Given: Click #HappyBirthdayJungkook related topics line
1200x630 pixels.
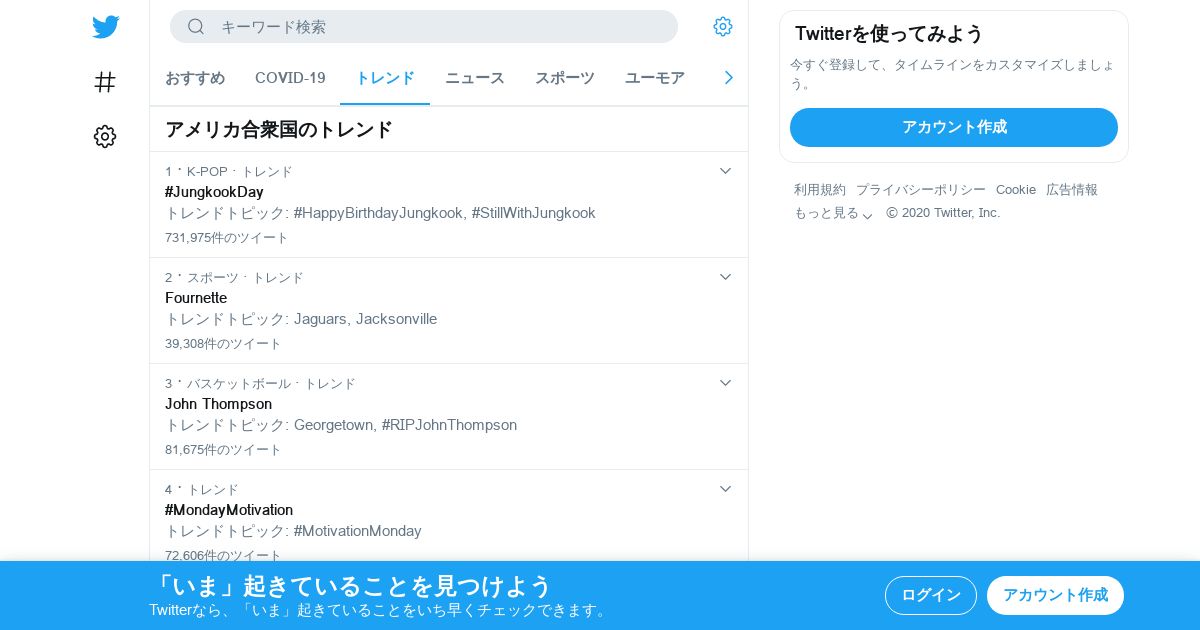Looking at the screenshot, I should tap(380, 213).
